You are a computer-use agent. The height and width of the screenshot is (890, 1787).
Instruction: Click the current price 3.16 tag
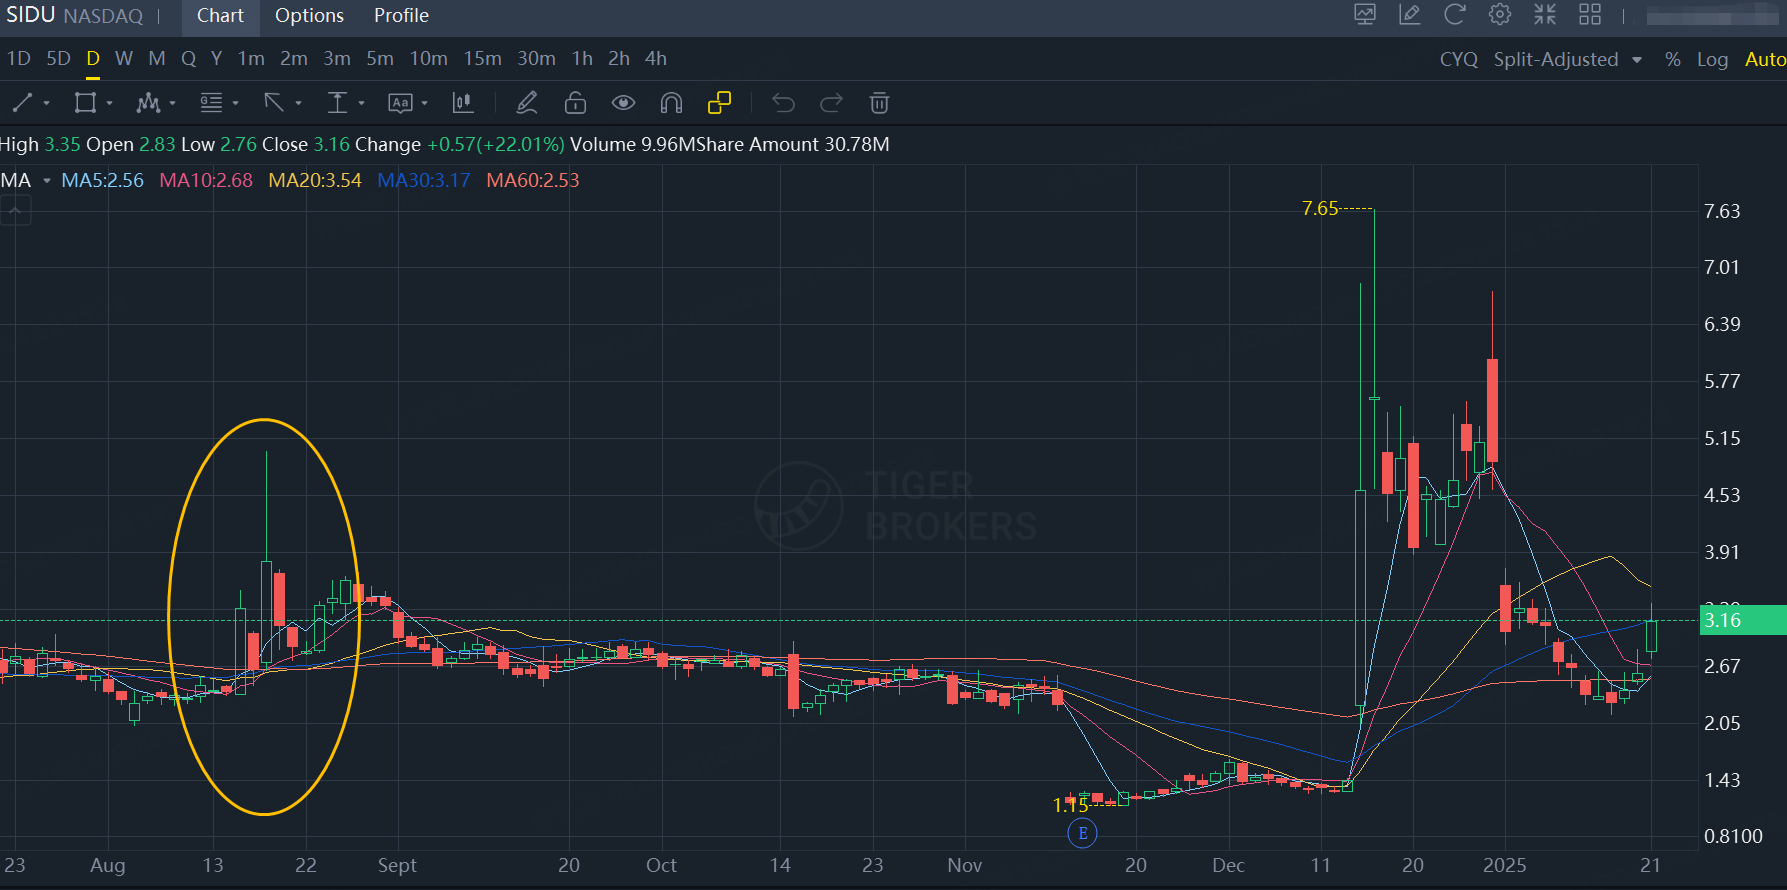(x=1743, y=620)
